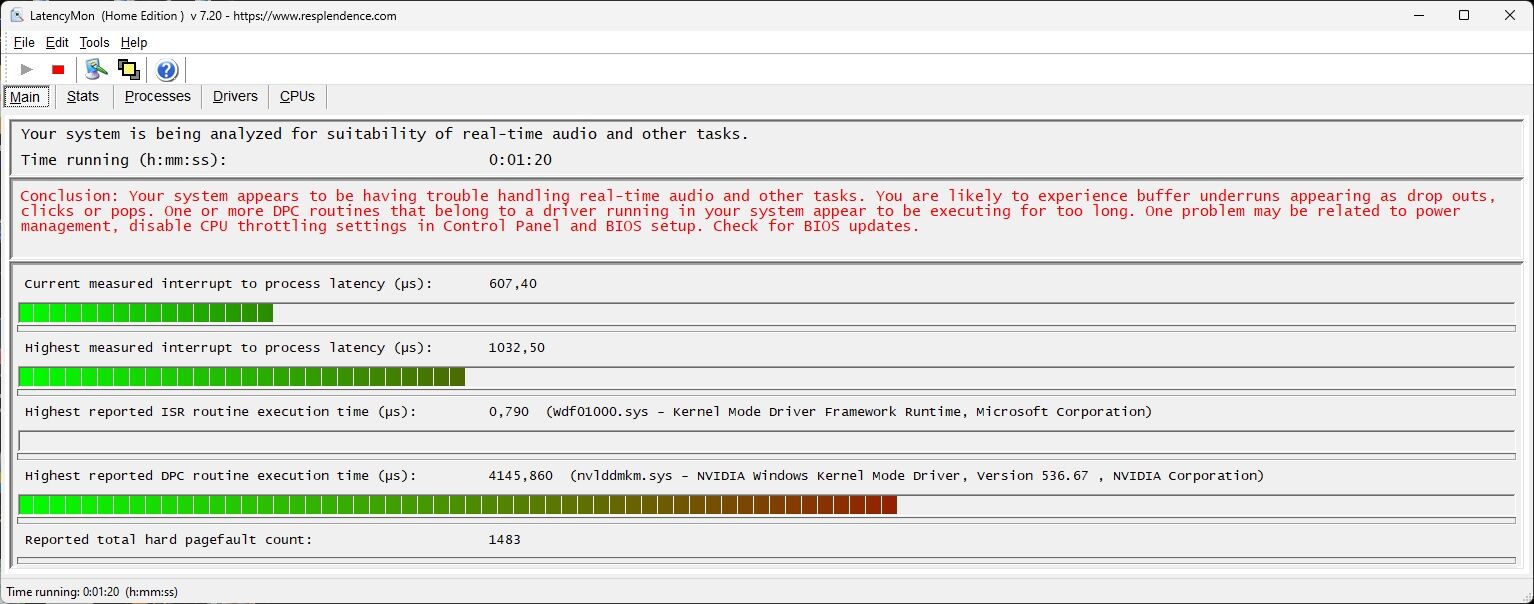Screen dimensions: 1534x604
Task: Select highest latency value 1032,50
Action: pyautogui.click(x=517, y=348)
